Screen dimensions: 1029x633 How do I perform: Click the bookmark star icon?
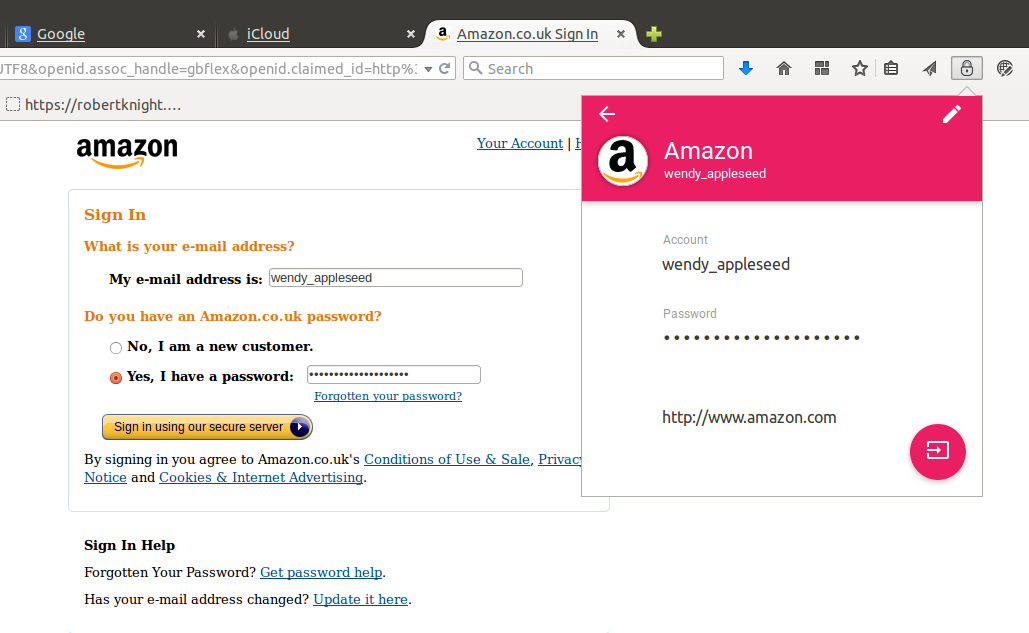point(860,68)
